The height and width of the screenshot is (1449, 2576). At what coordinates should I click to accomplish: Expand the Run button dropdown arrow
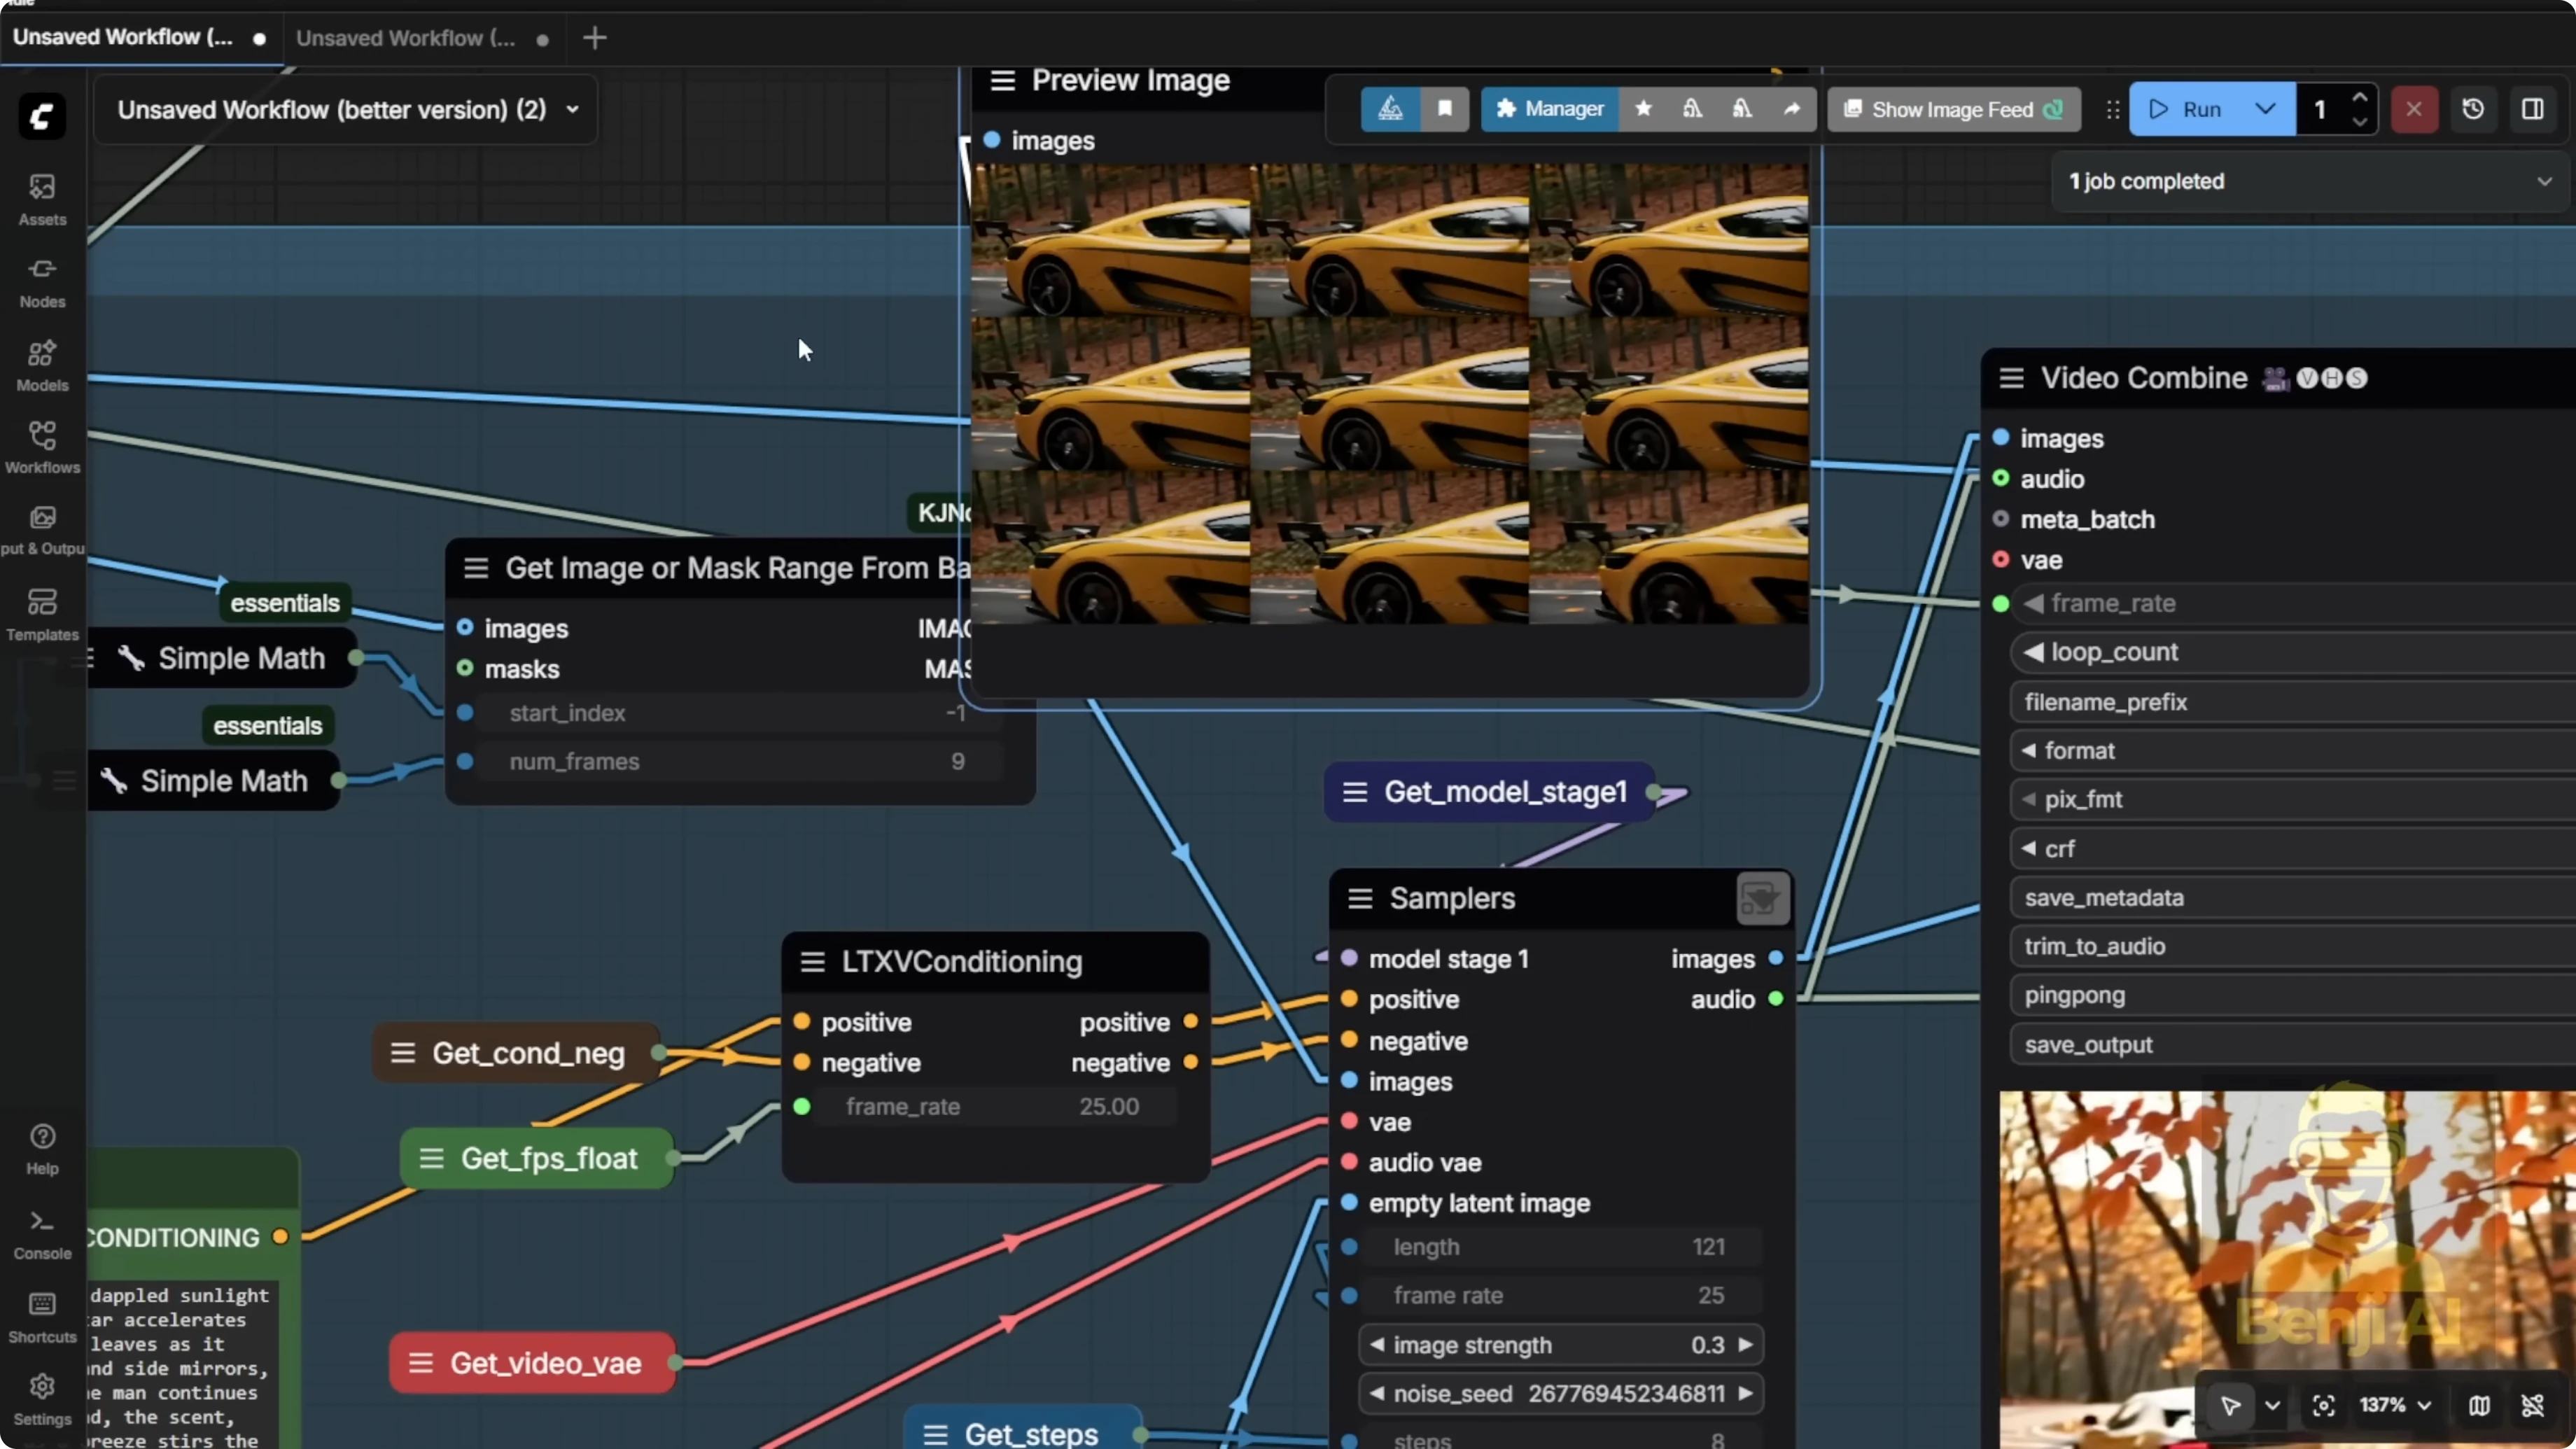2265,109
